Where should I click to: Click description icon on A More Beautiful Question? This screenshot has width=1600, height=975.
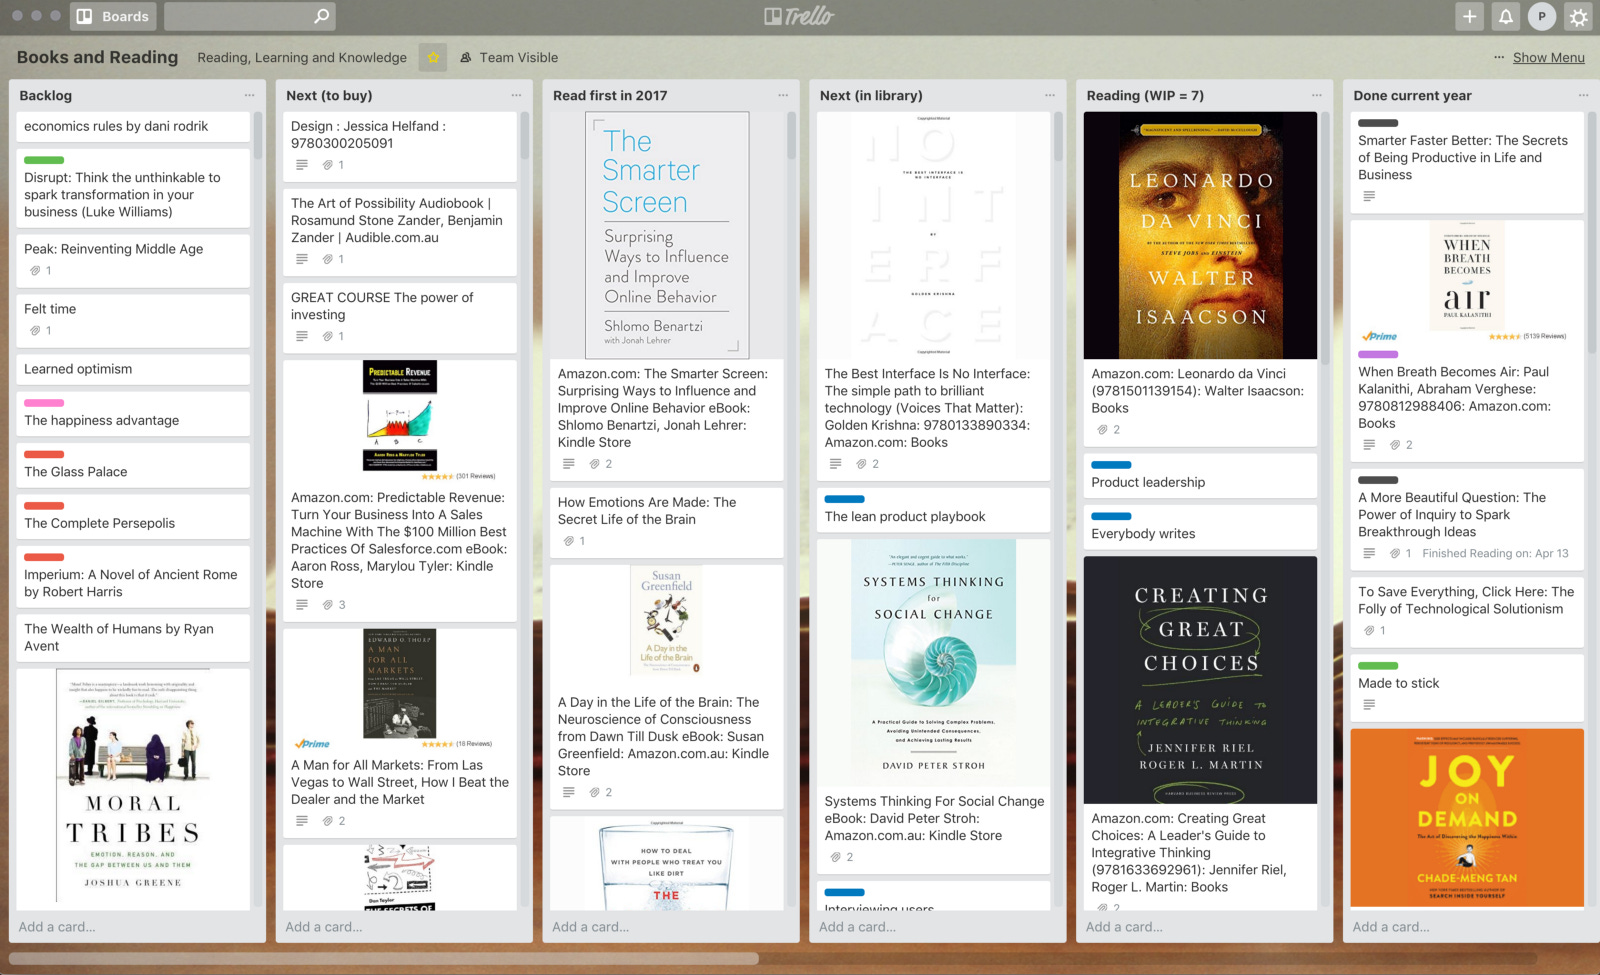1369,554
